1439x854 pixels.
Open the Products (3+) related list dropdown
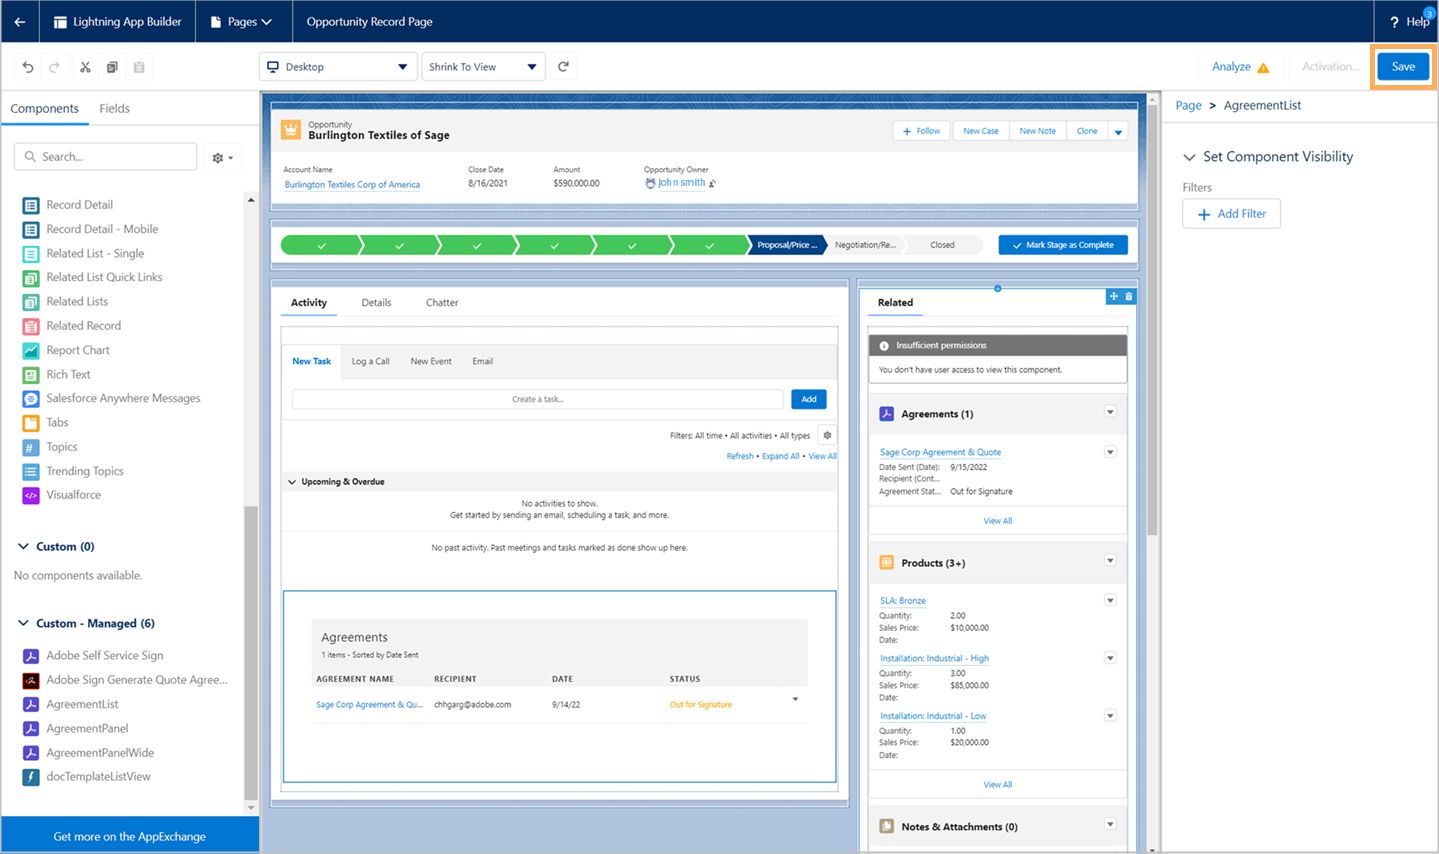1110,561
